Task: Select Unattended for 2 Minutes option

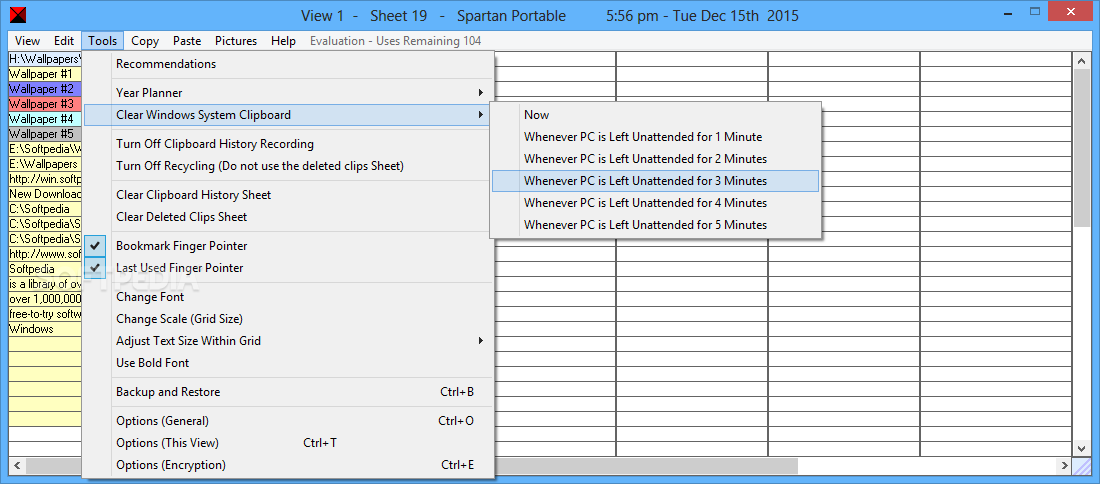Action: click(x=655, y=159)
